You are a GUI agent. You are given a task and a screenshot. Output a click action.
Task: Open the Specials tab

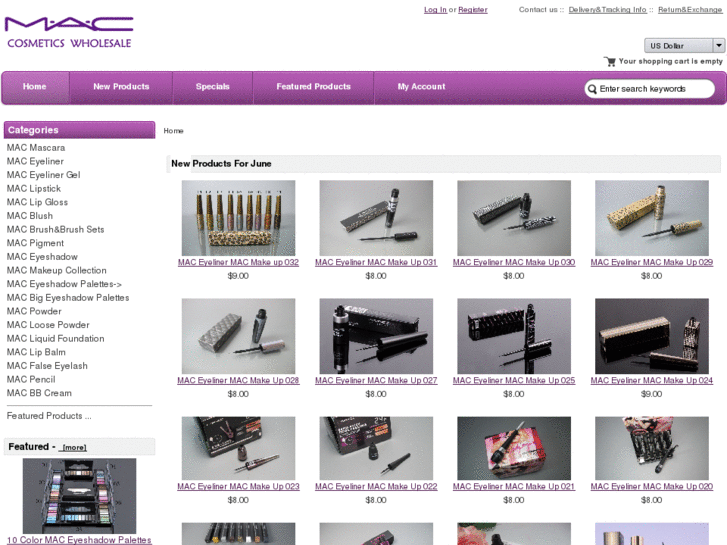coord(212,87)
